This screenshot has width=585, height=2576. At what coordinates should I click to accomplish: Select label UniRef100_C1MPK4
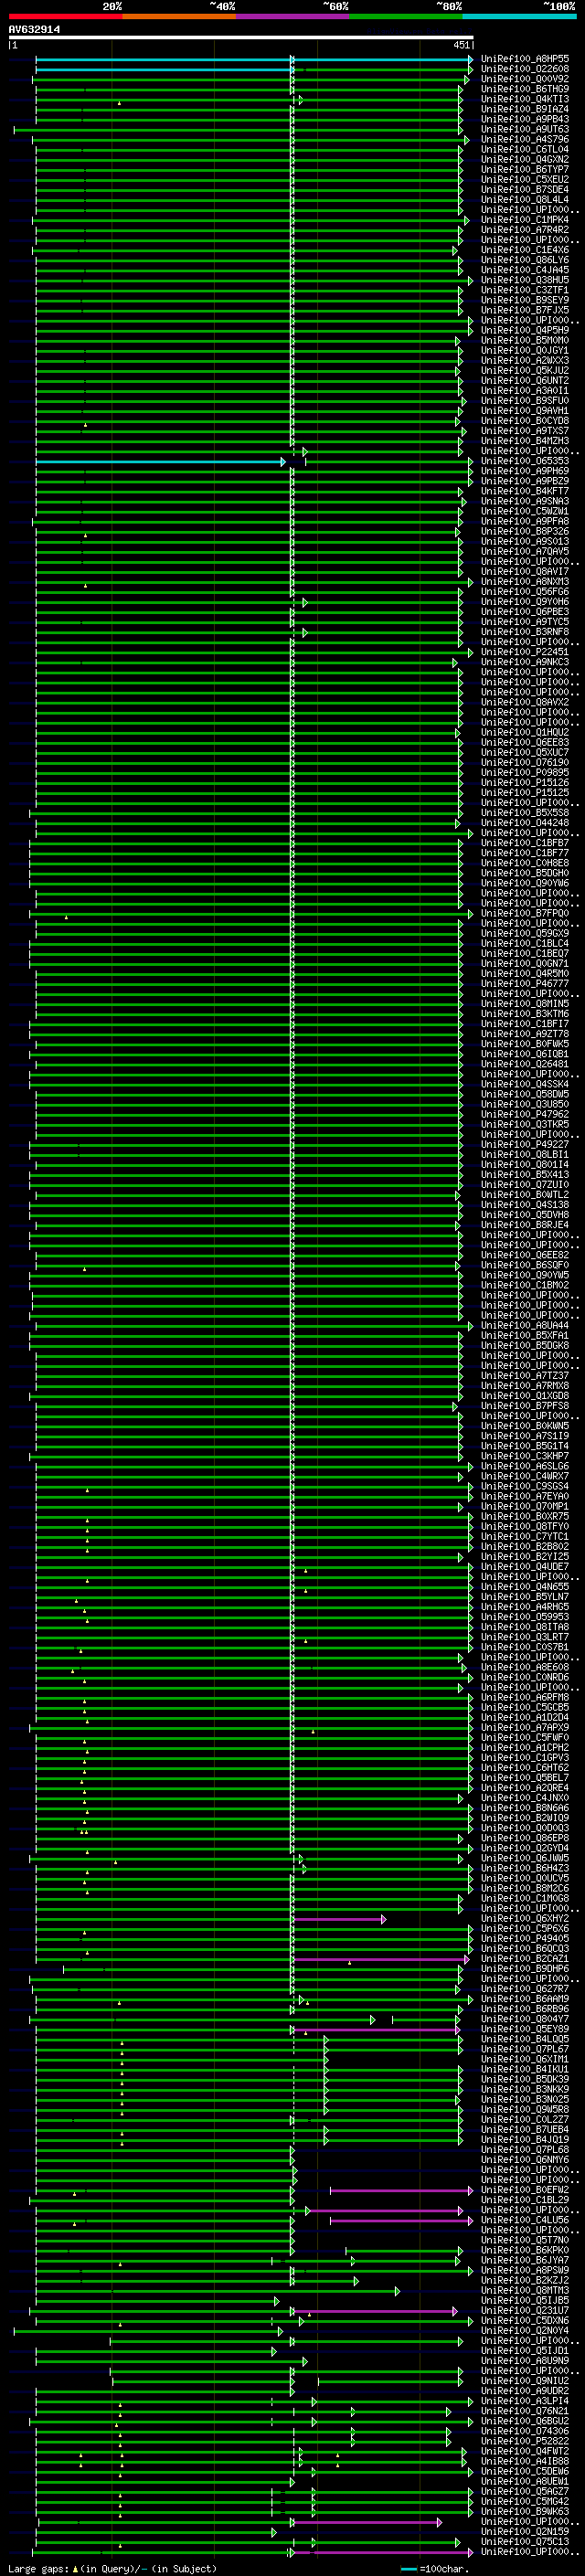coord(525,220)
